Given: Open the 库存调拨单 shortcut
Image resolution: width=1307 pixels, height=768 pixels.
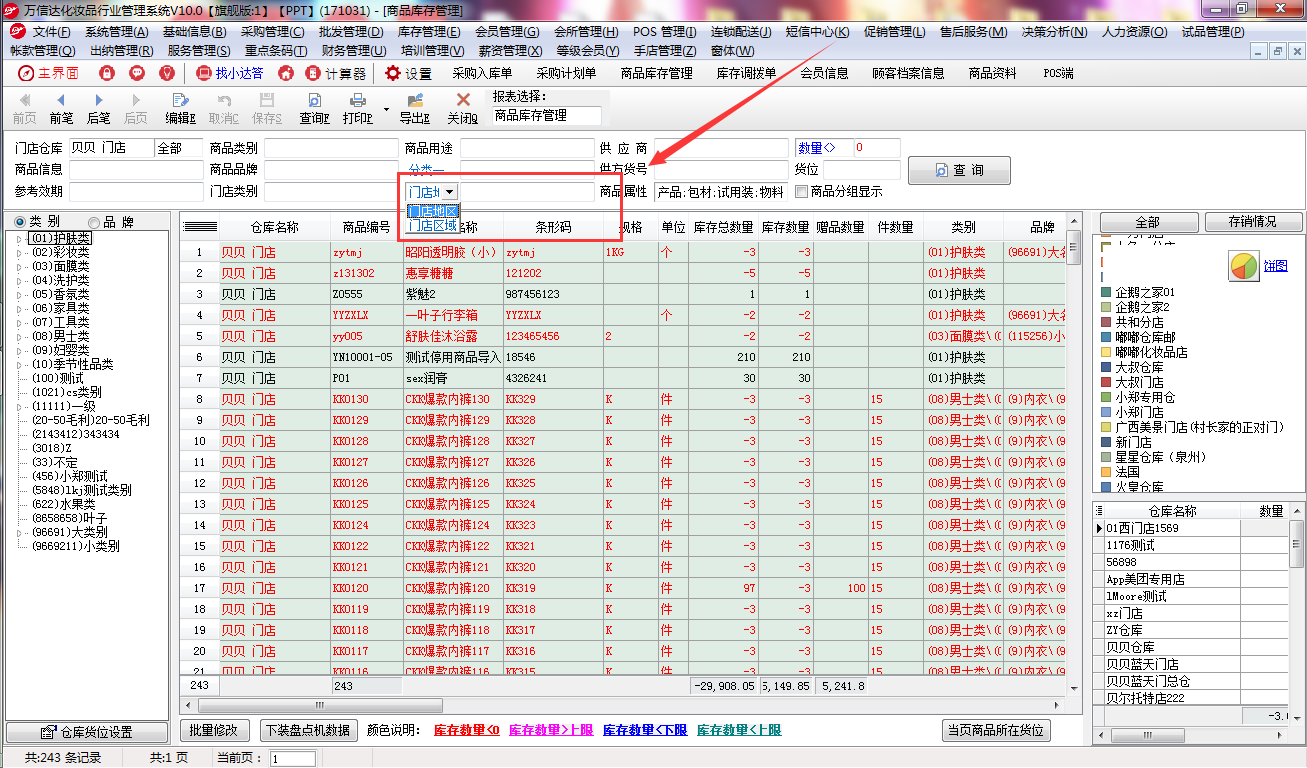Looking at the screenshot, I should coord(746,73).
